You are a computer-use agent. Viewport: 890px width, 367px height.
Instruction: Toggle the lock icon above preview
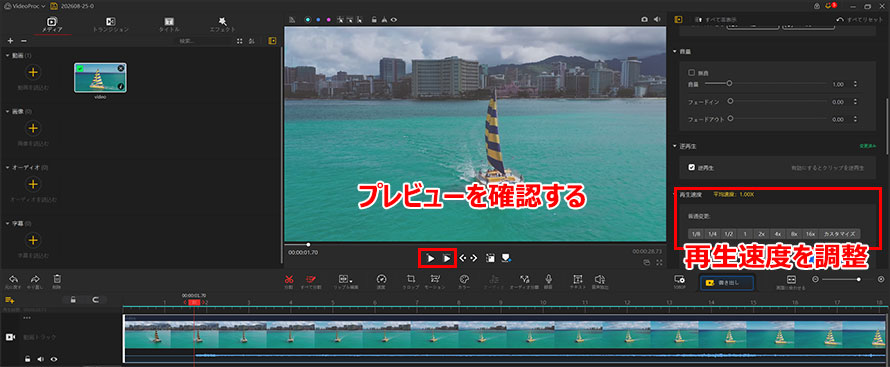373,19
